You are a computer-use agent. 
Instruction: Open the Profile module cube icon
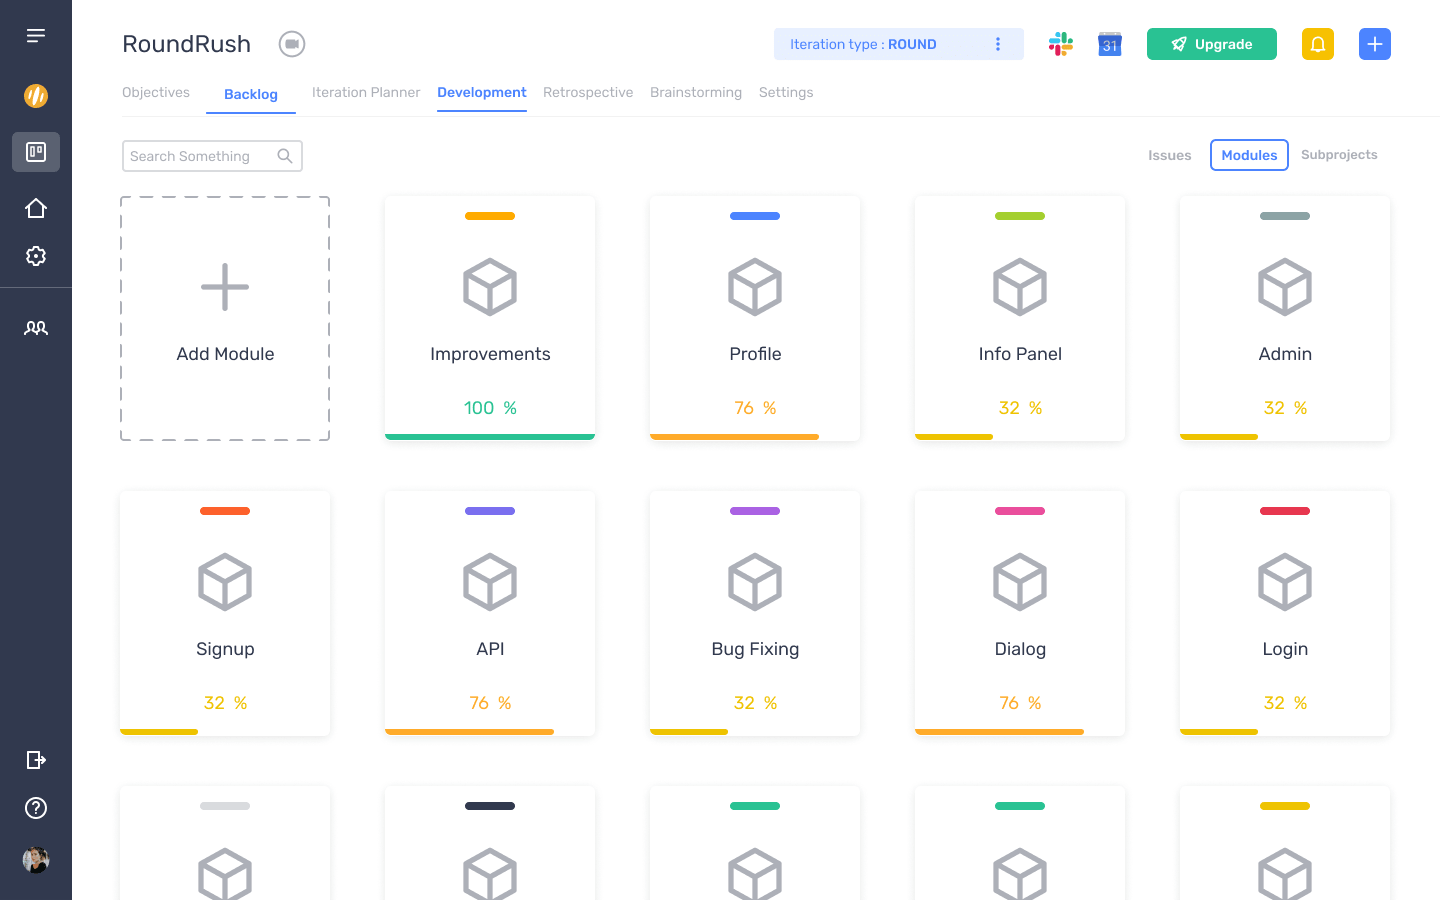coord(755,287)
